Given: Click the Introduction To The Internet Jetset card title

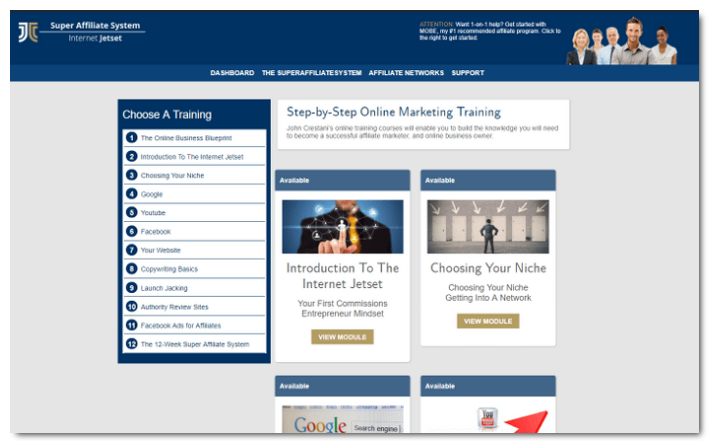Looking at the screenshot, I should click(x=342, y=276).
